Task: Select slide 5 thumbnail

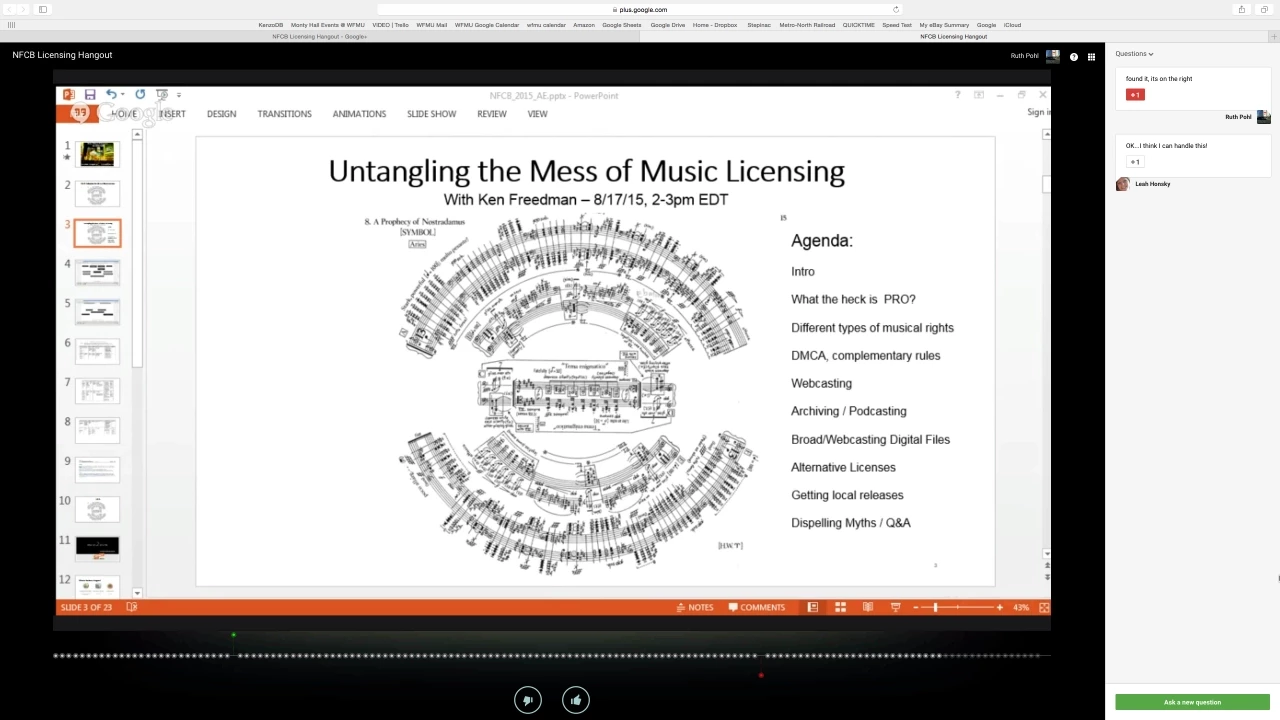Action: [x=97, y=311]
